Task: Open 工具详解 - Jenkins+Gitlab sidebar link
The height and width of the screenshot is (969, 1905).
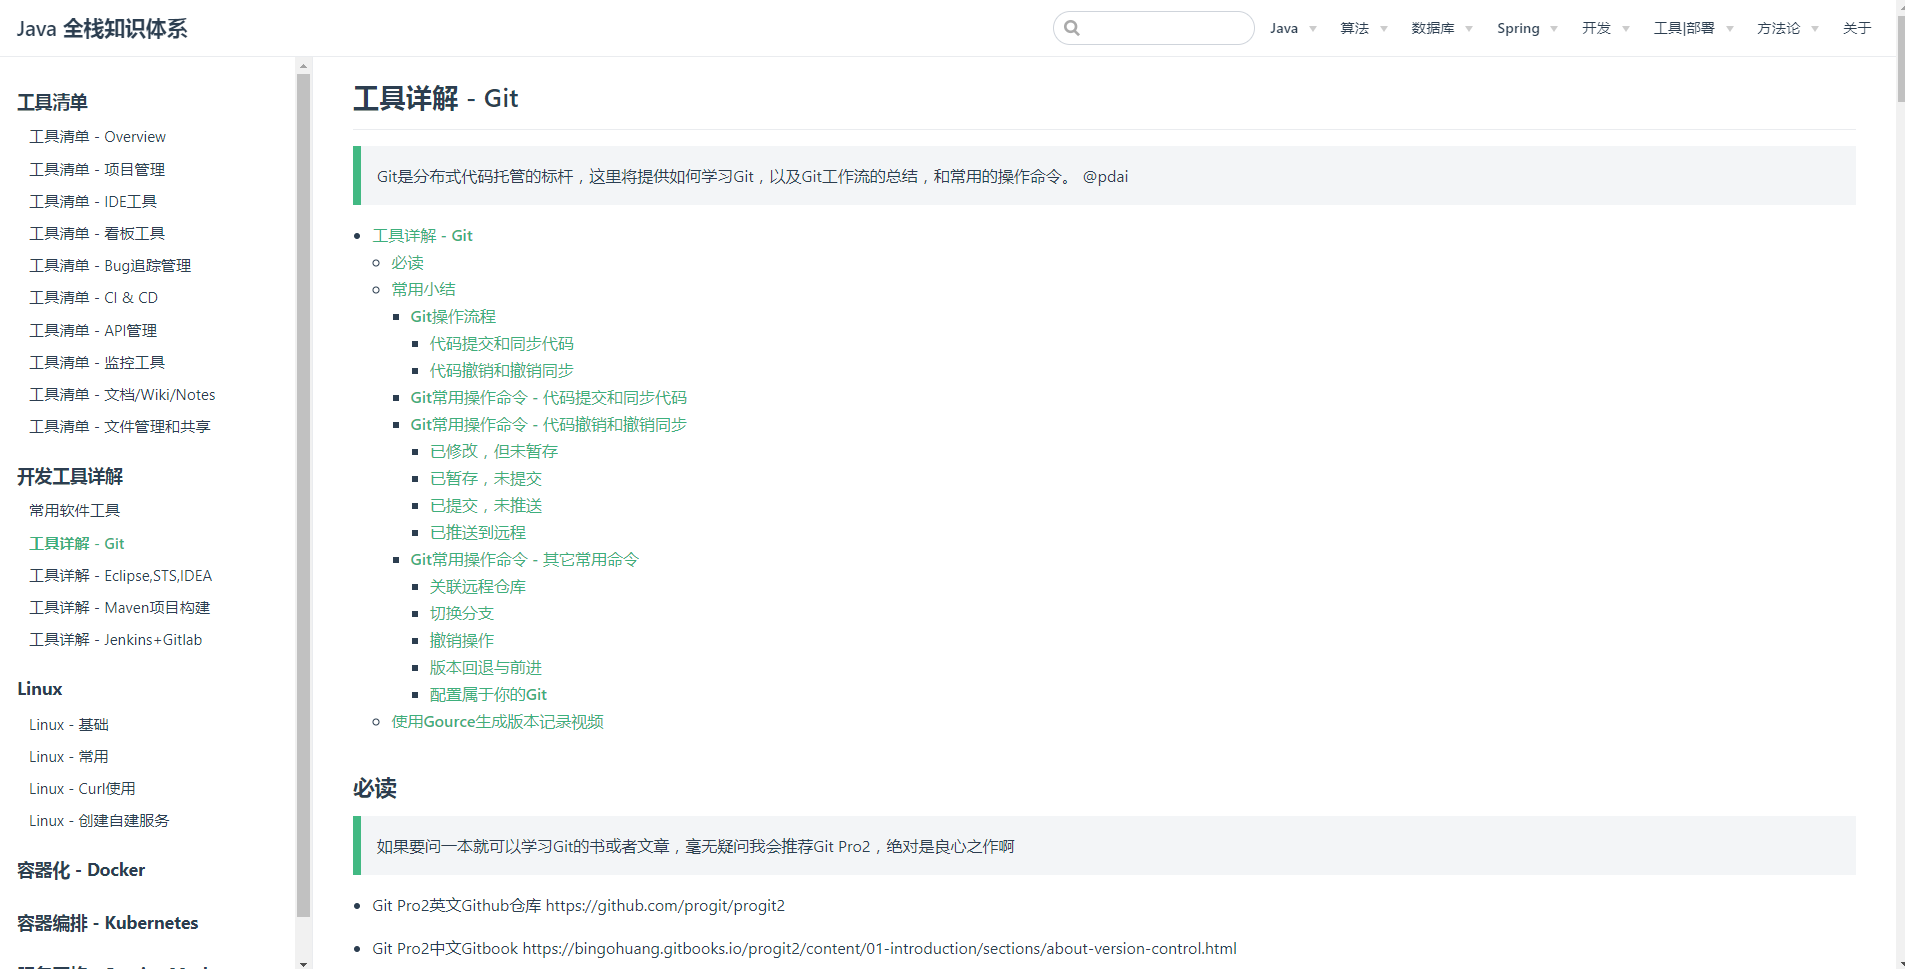Action: coord(116,639)
